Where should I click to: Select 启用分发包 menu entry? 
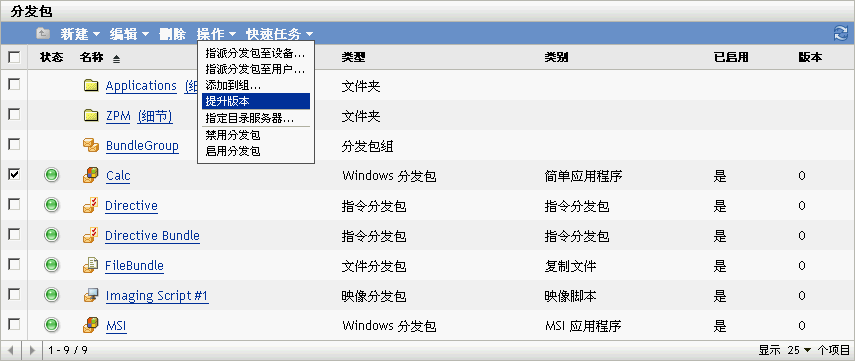click(x=256, y=151)
